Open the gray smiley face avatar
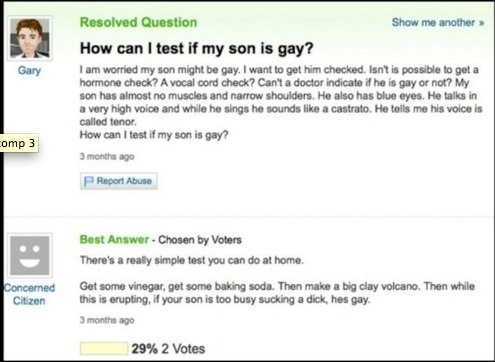495x362 pixels. pyautogui.click(x=30, y=255)
